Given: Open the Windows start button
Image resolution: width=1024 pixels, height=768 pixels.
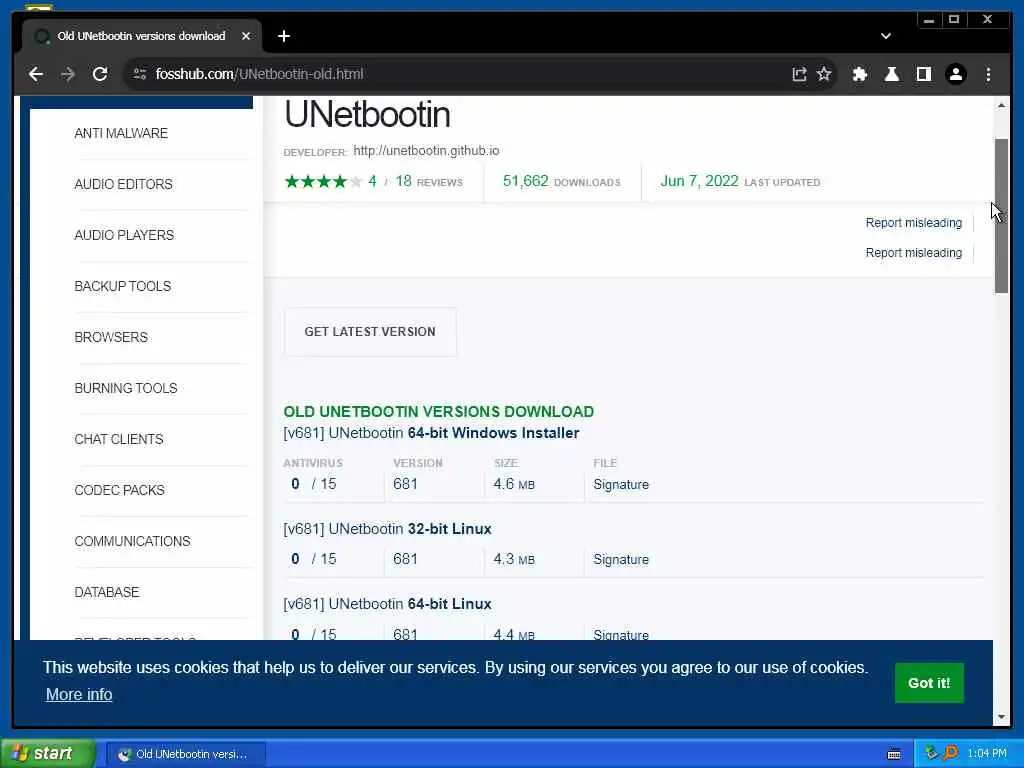Looking at the screenshot, I should pos(47,754).
